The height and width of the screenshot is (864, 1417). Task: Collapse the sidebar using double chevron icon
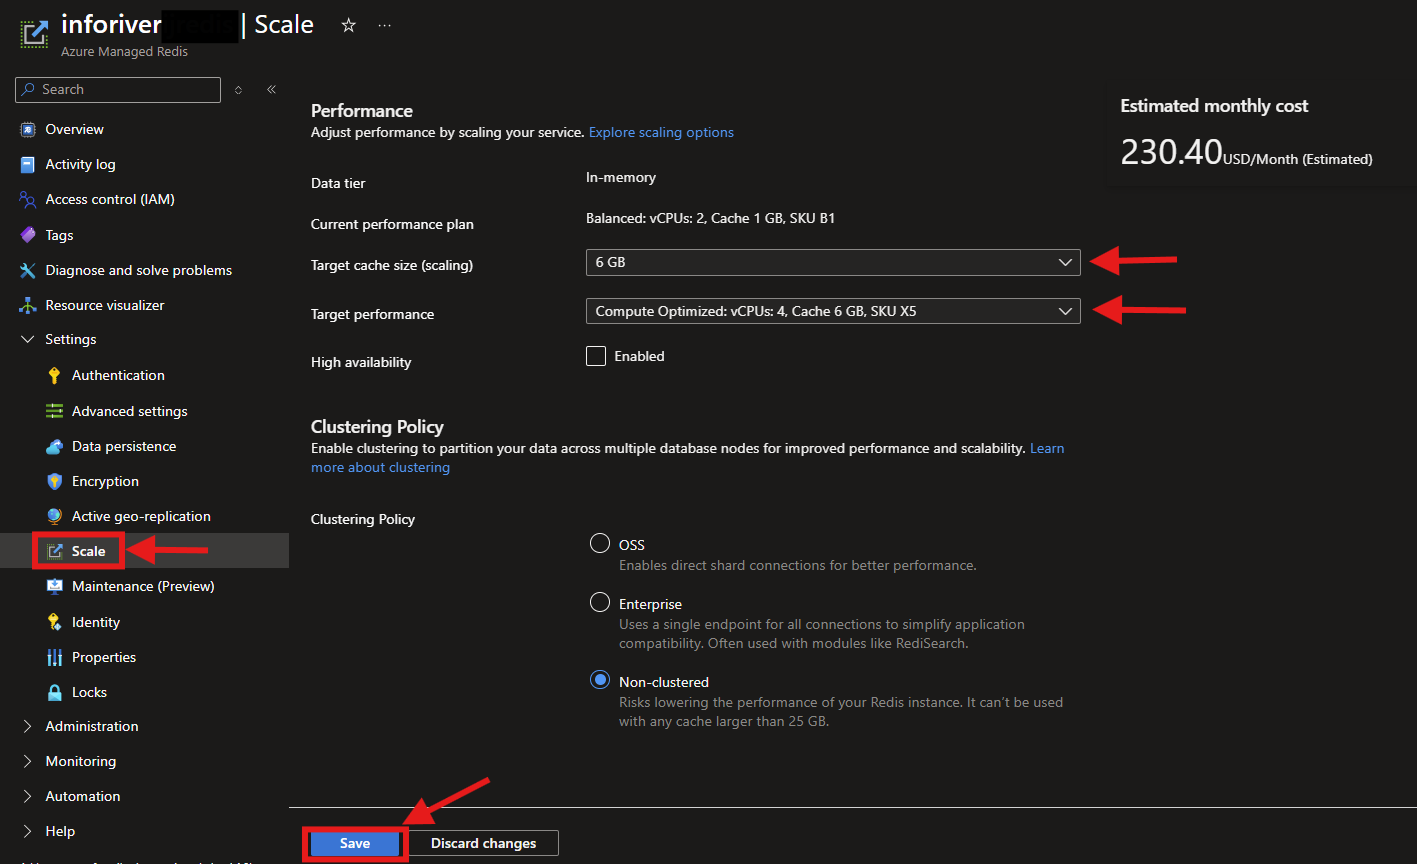pyautogui.click(x=271, y=90)
